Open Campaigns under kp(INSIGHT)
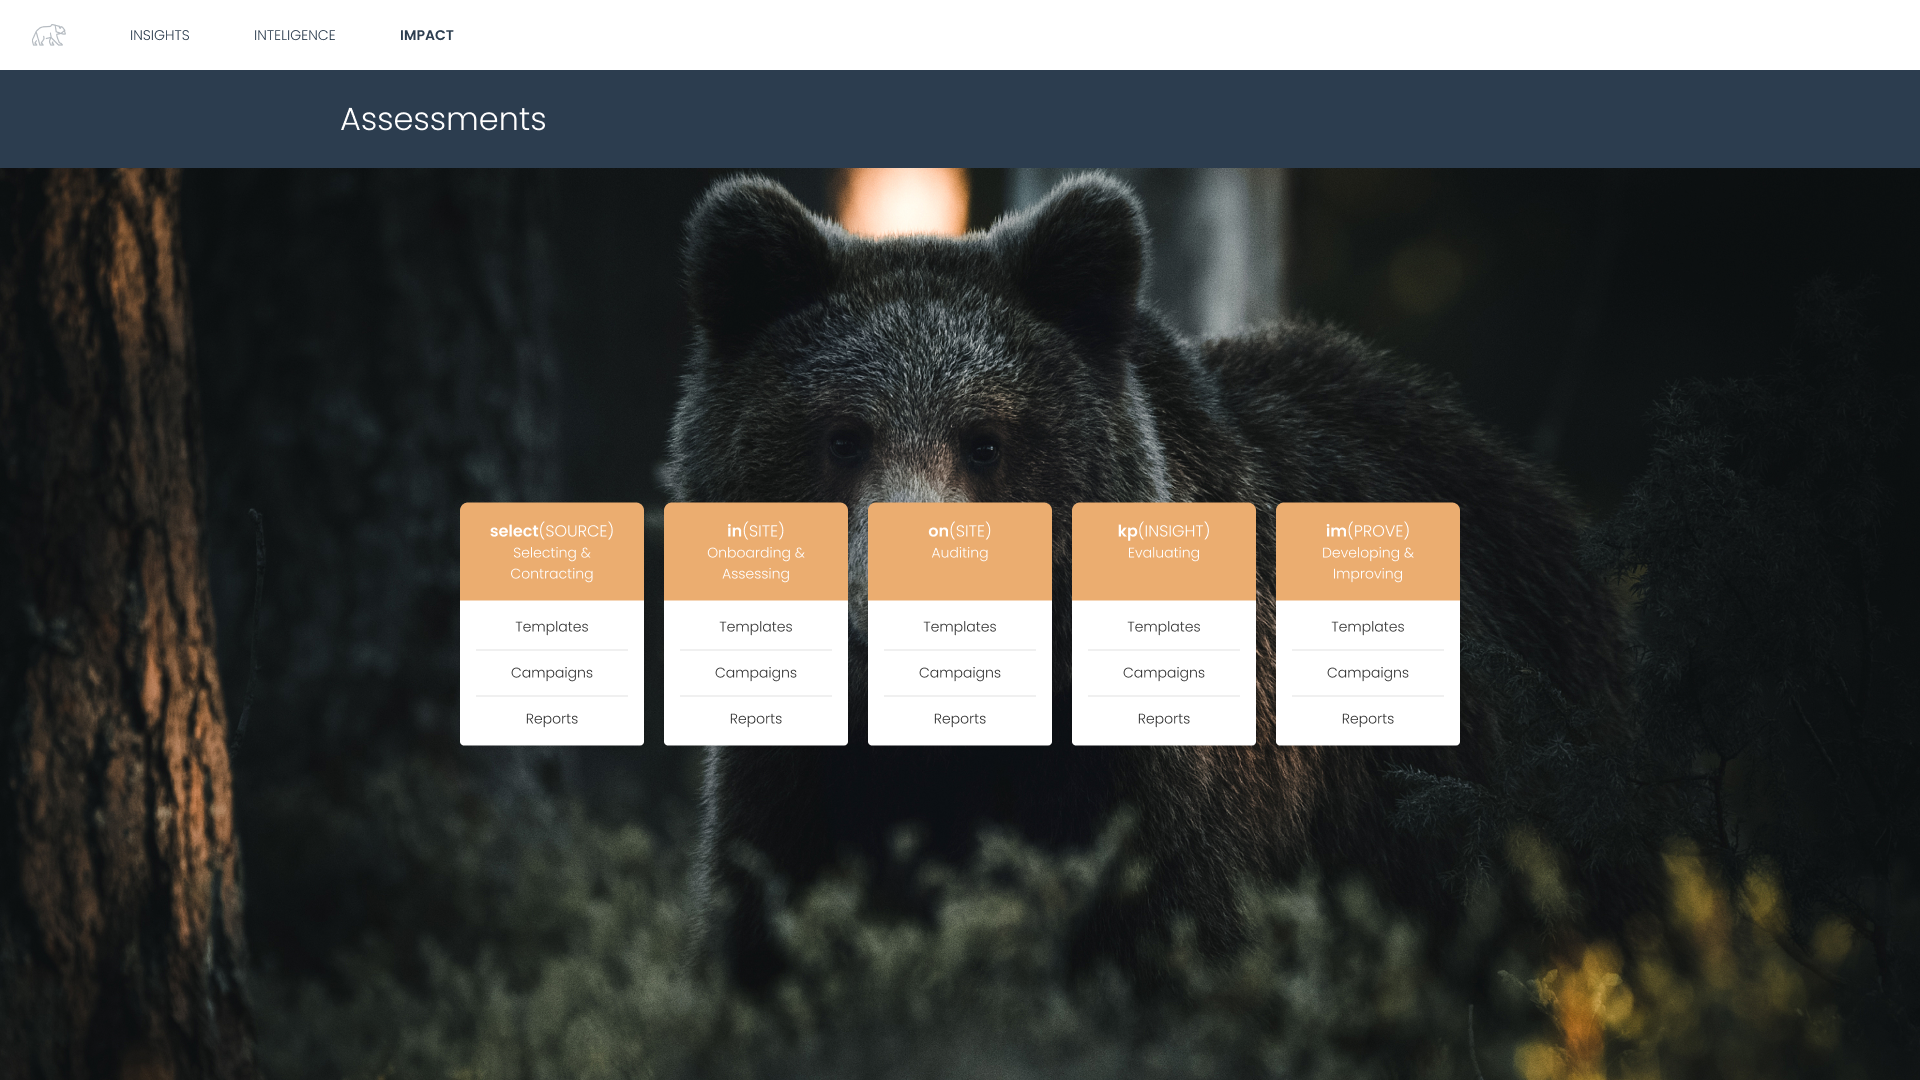Viewport: 1920px width, 1080px height. point(1163,672)
